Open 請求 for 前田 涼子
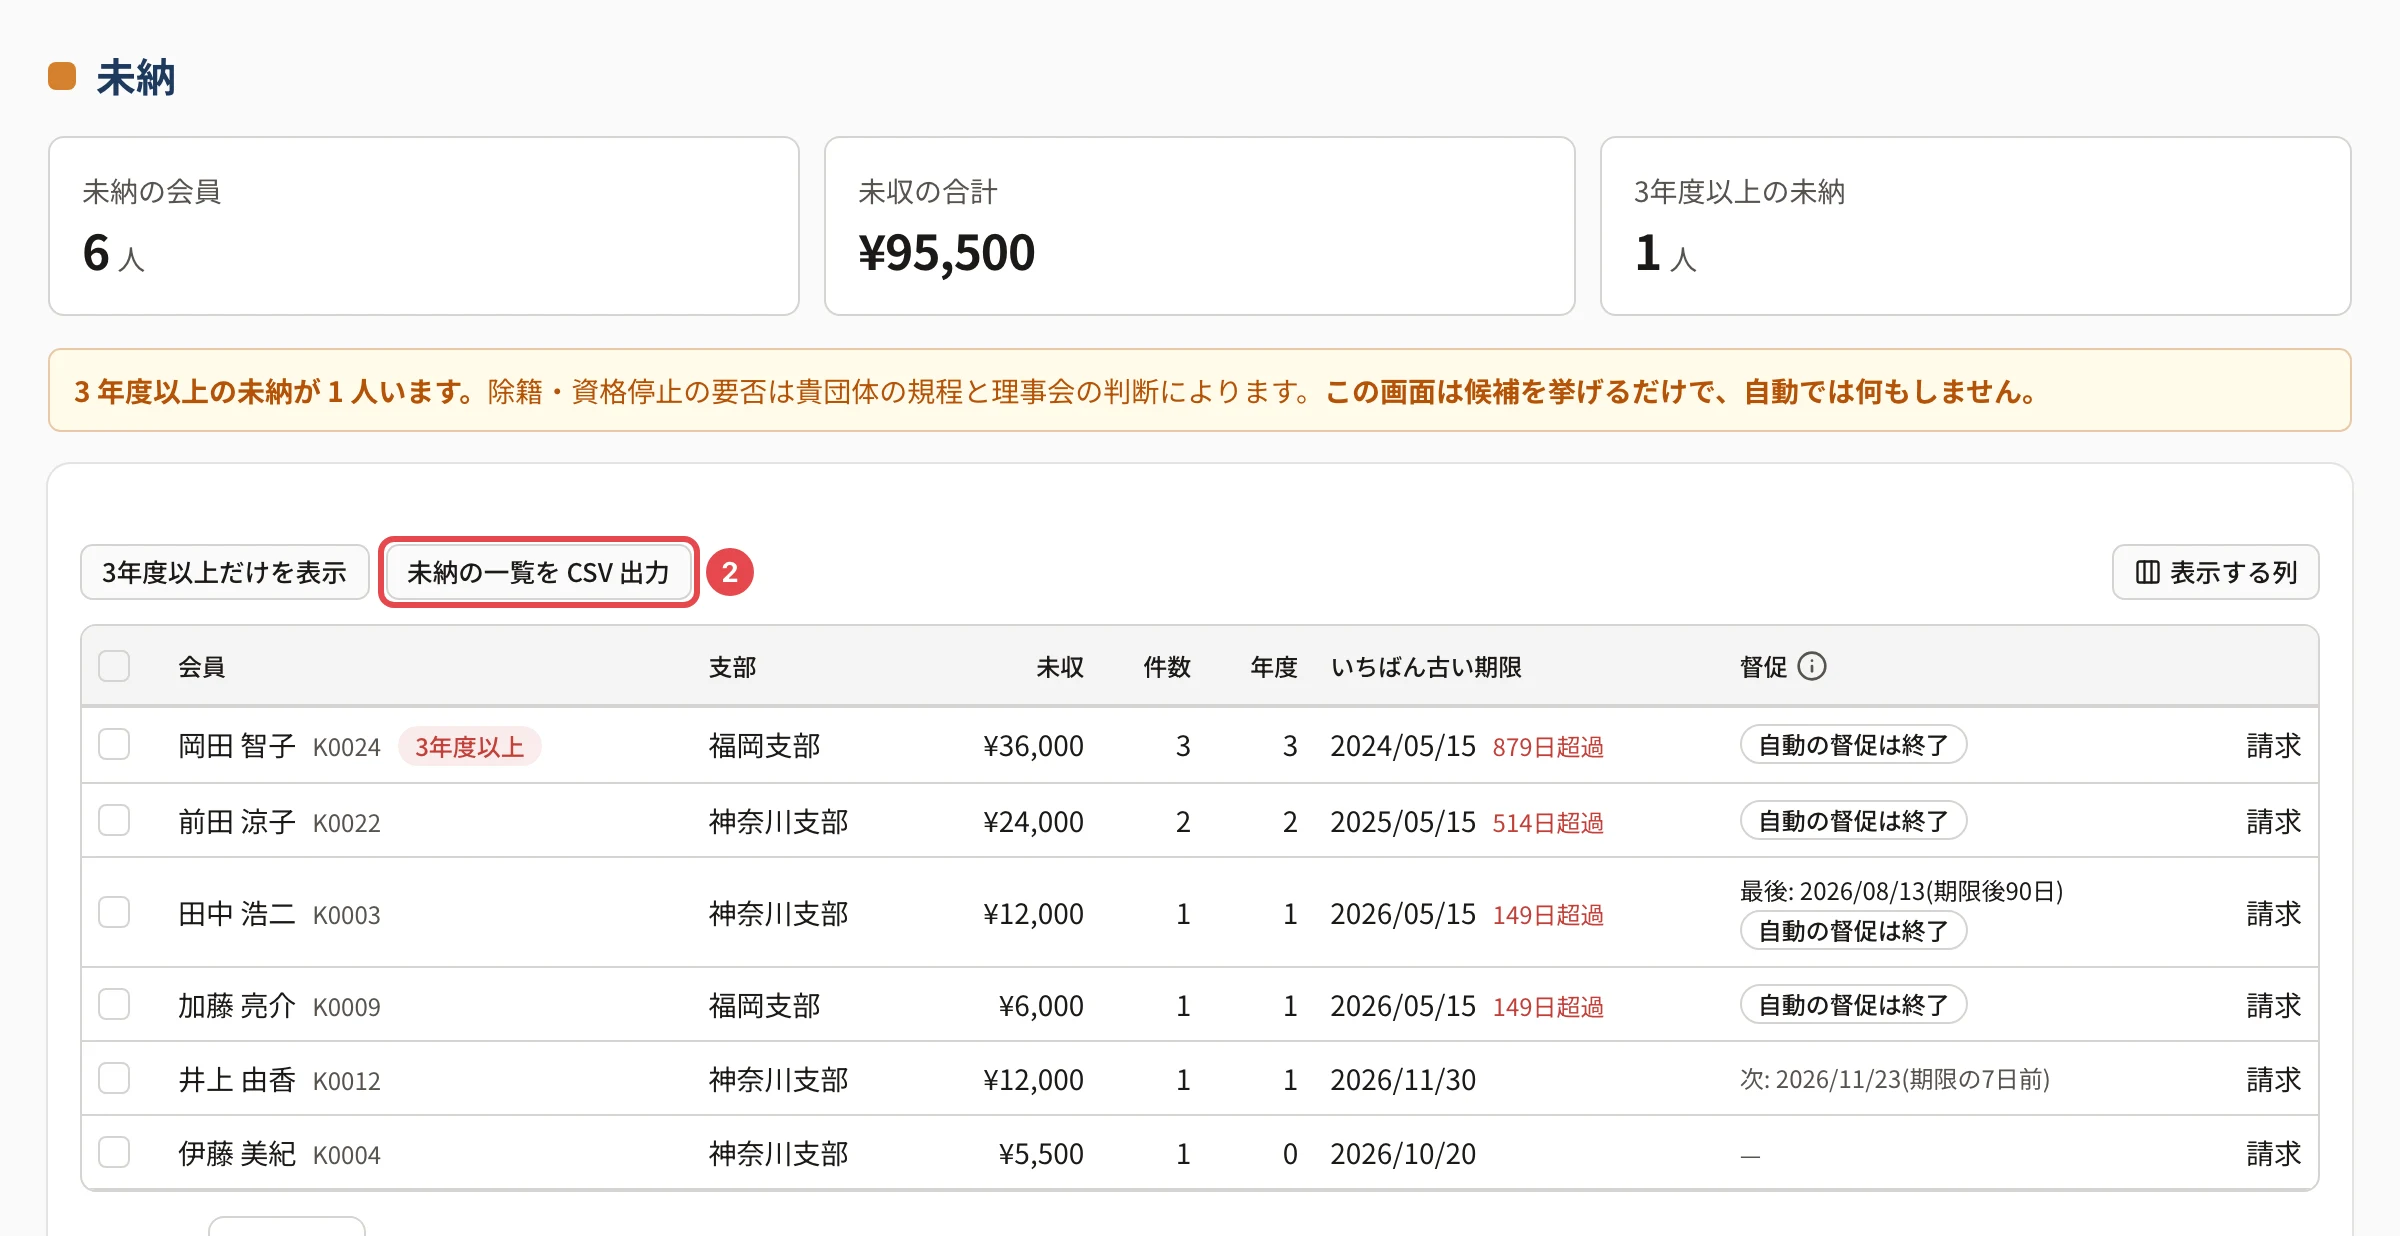2400x1236 pixels. point(2273,822)
